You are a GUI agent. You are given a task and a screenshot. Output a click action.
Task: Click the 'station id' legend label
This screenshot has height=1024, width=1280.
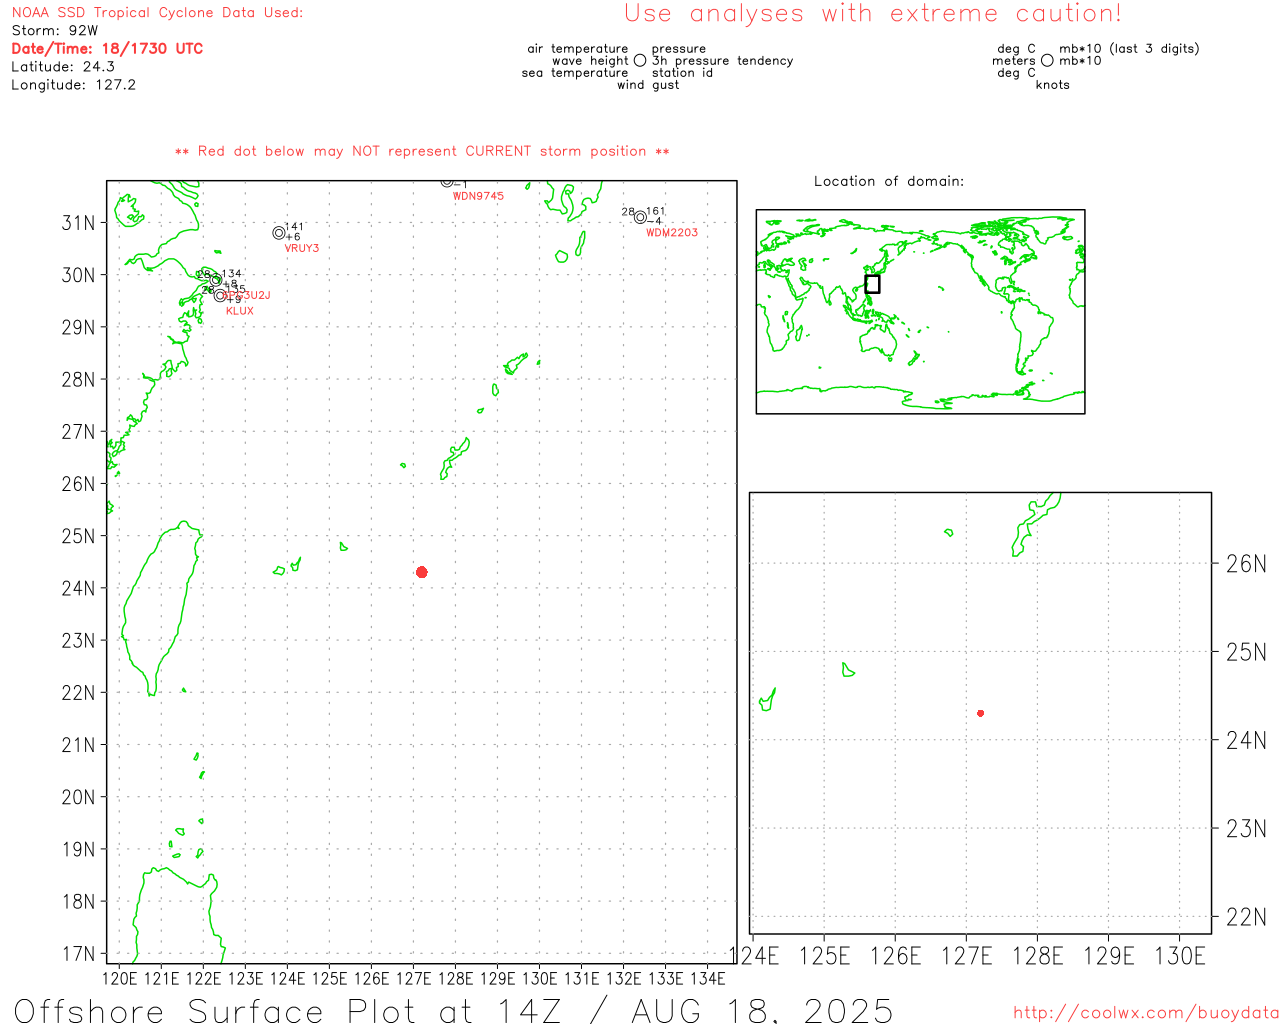coord(682,73)
